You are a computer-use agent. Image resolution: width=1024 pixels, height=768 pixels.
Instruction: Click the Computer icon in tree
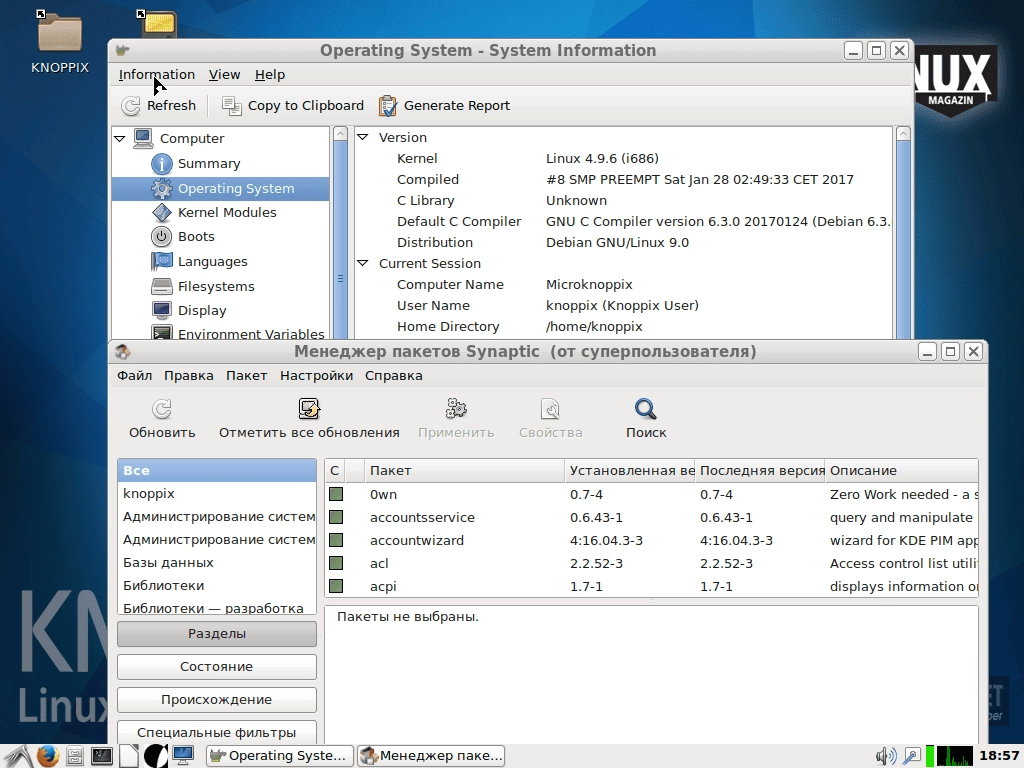(144, 138)
